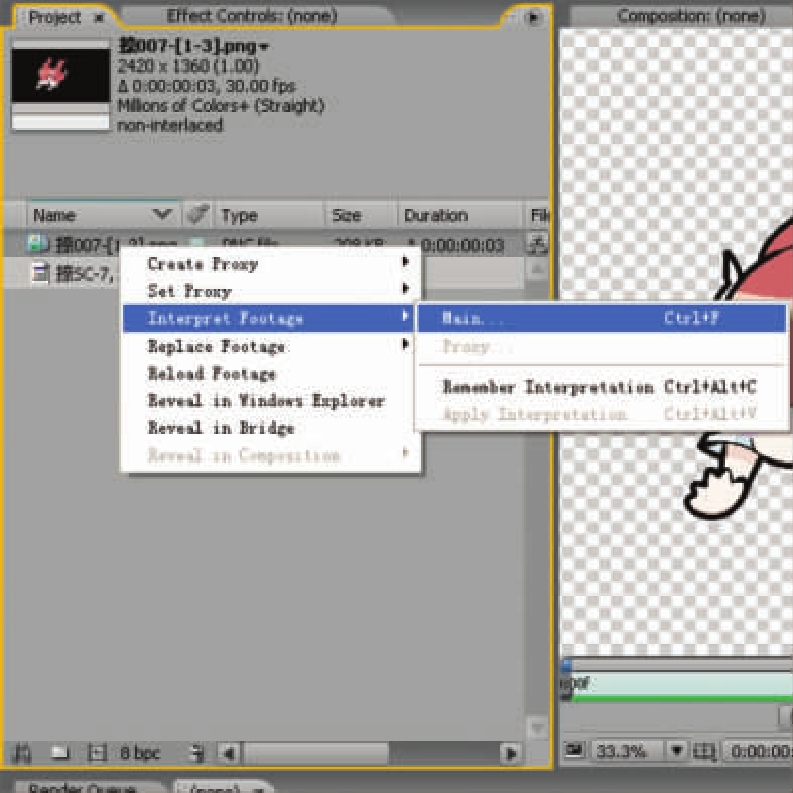Click the vertical scroll down arrow in Project panel
The image size is (793, 793).
point(537,728)
